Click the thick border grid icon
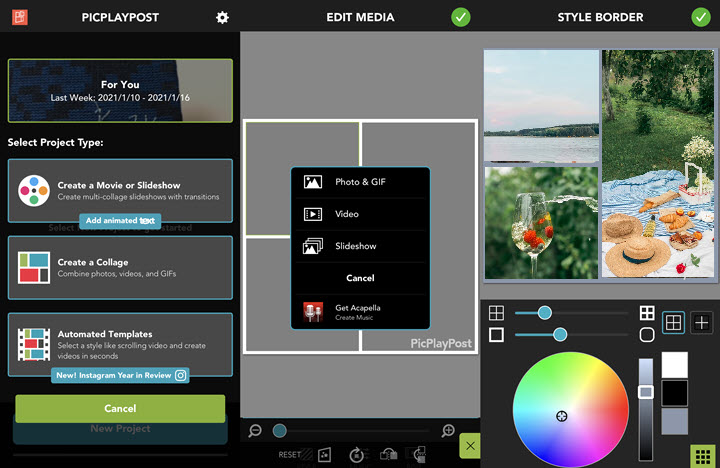Viewport: 720px width, 468px height. (647, 313)
